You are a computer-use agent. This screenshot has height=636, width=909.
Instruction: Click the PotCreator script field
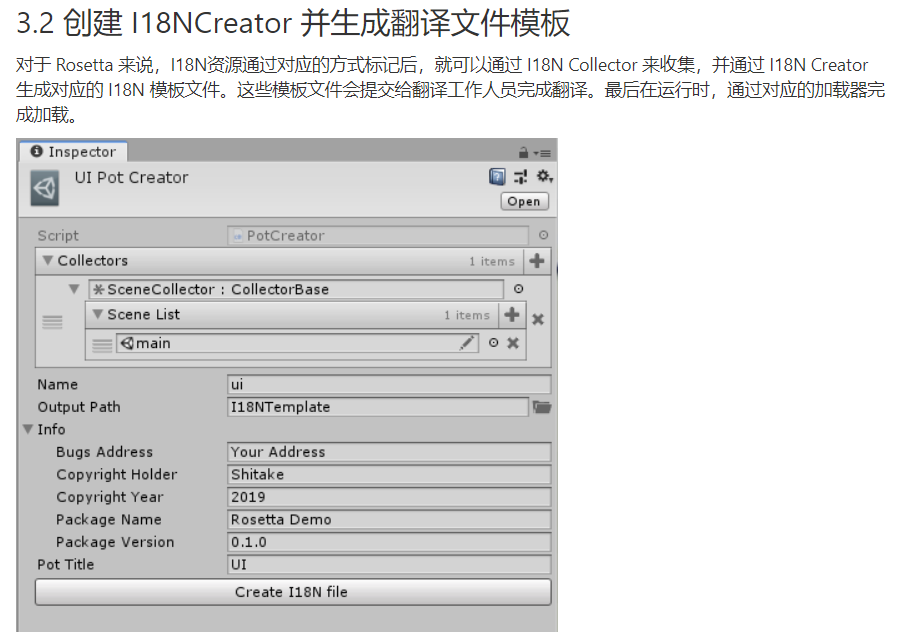coord(377,235)
